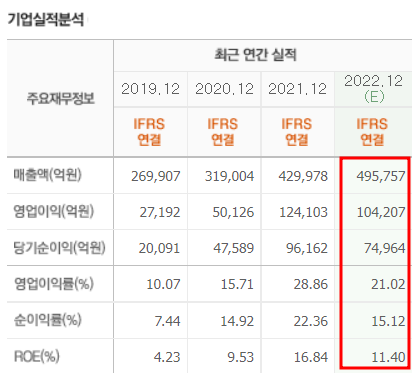412x373 pixels.
Task: Select net income value 20,091
Action: pyautogui.click(x=159, y=248)
